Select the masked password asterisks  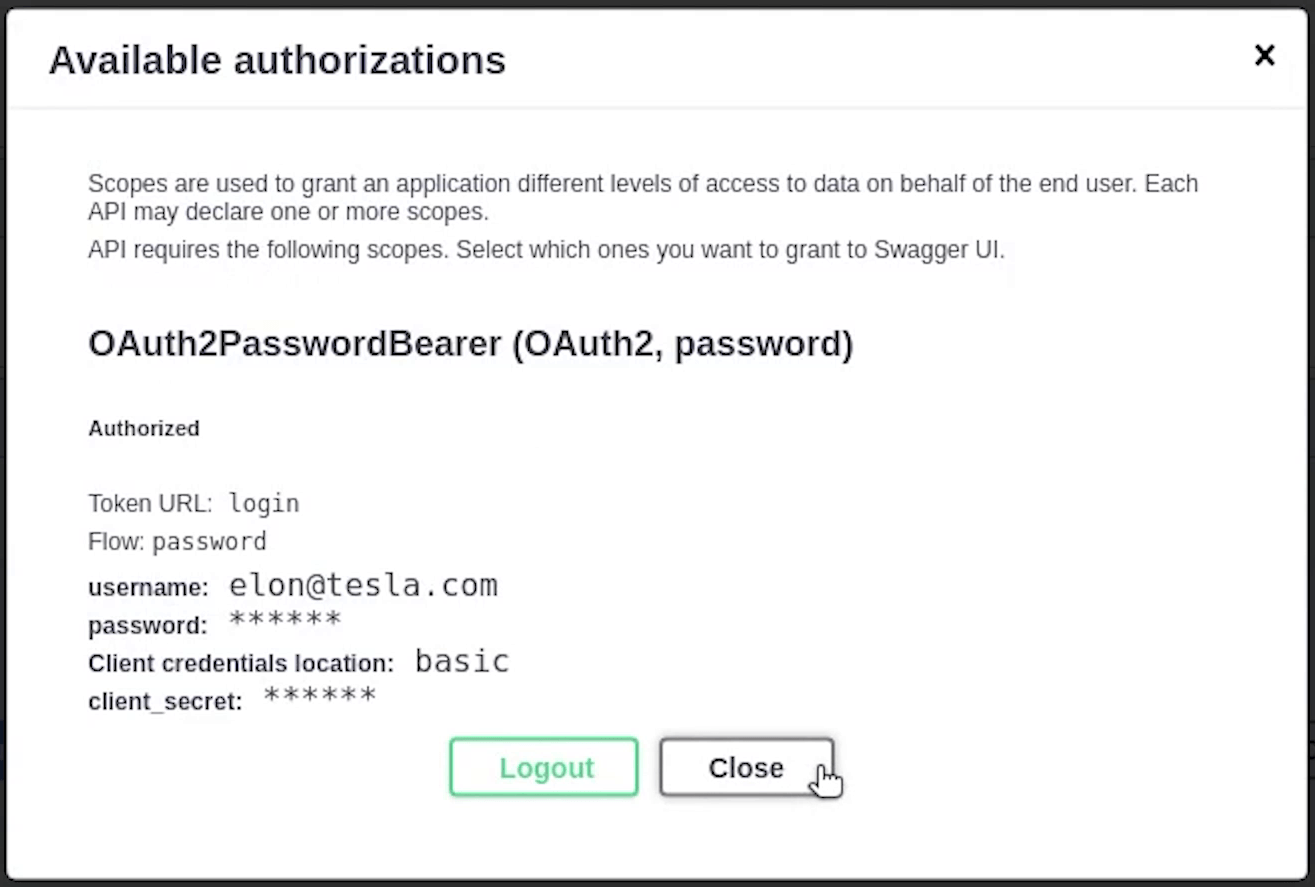(285, 620)
